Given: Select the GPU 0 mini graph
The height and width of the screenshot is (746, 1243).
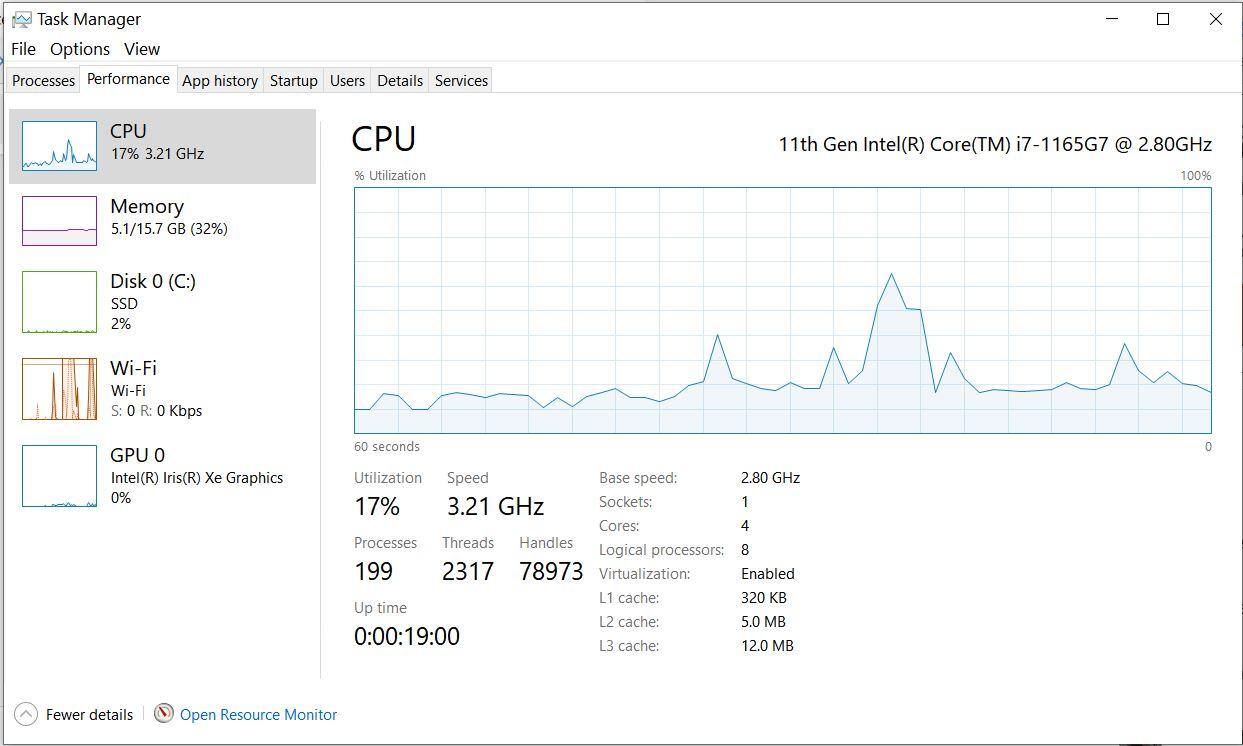Looking at the screenshot, I should [x=59, y=476].
